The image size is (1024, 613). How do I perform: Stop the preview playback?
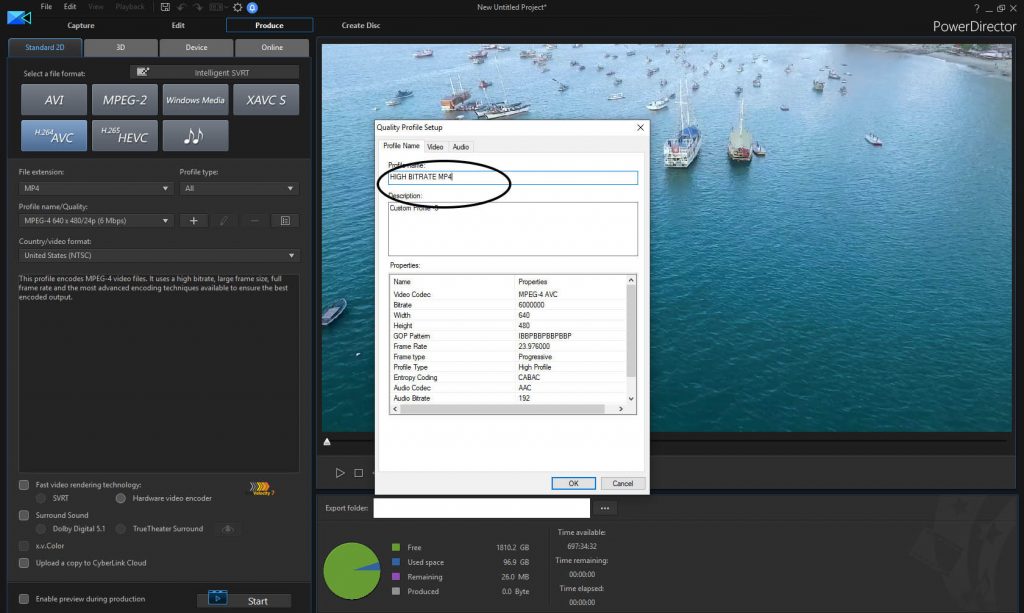tap(359, 473)
